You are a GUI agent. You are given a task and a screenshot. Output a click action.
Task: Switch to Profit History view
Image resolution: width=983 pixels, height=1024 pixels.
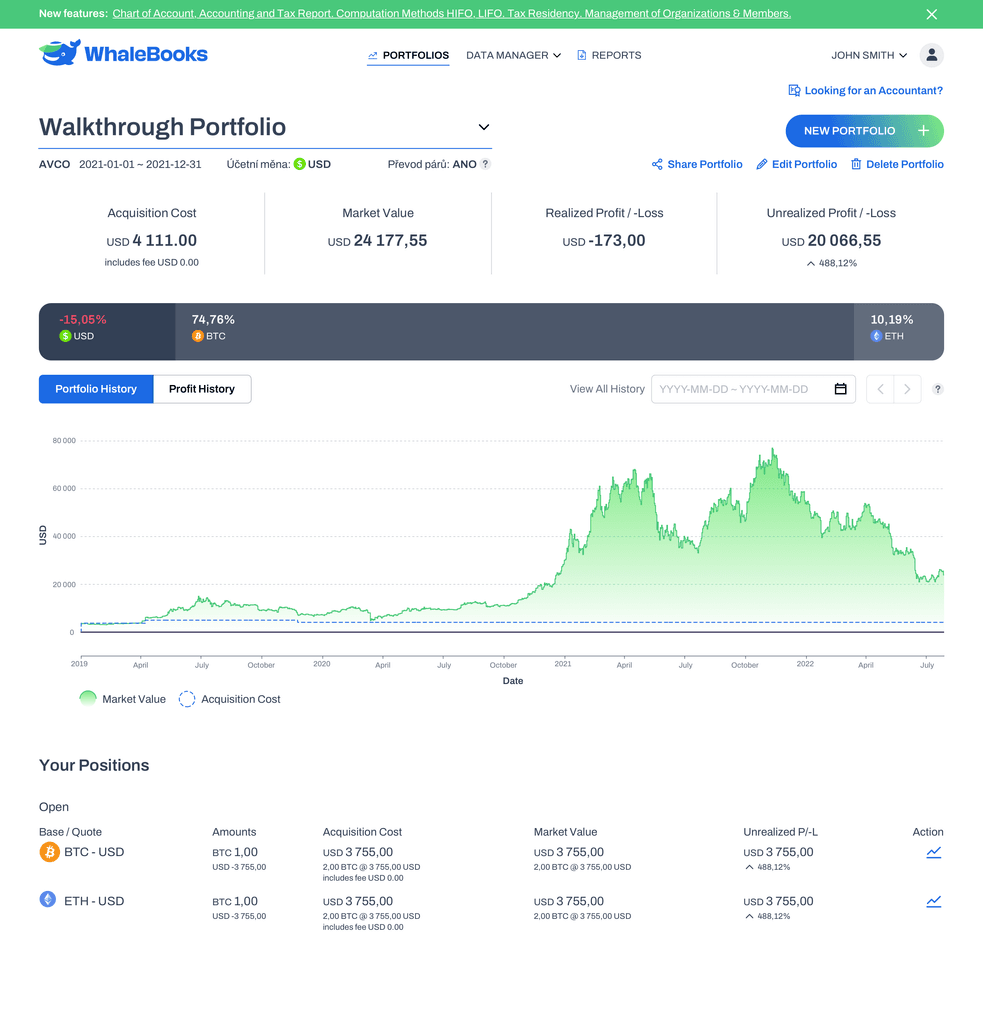[x=201, y=389]
